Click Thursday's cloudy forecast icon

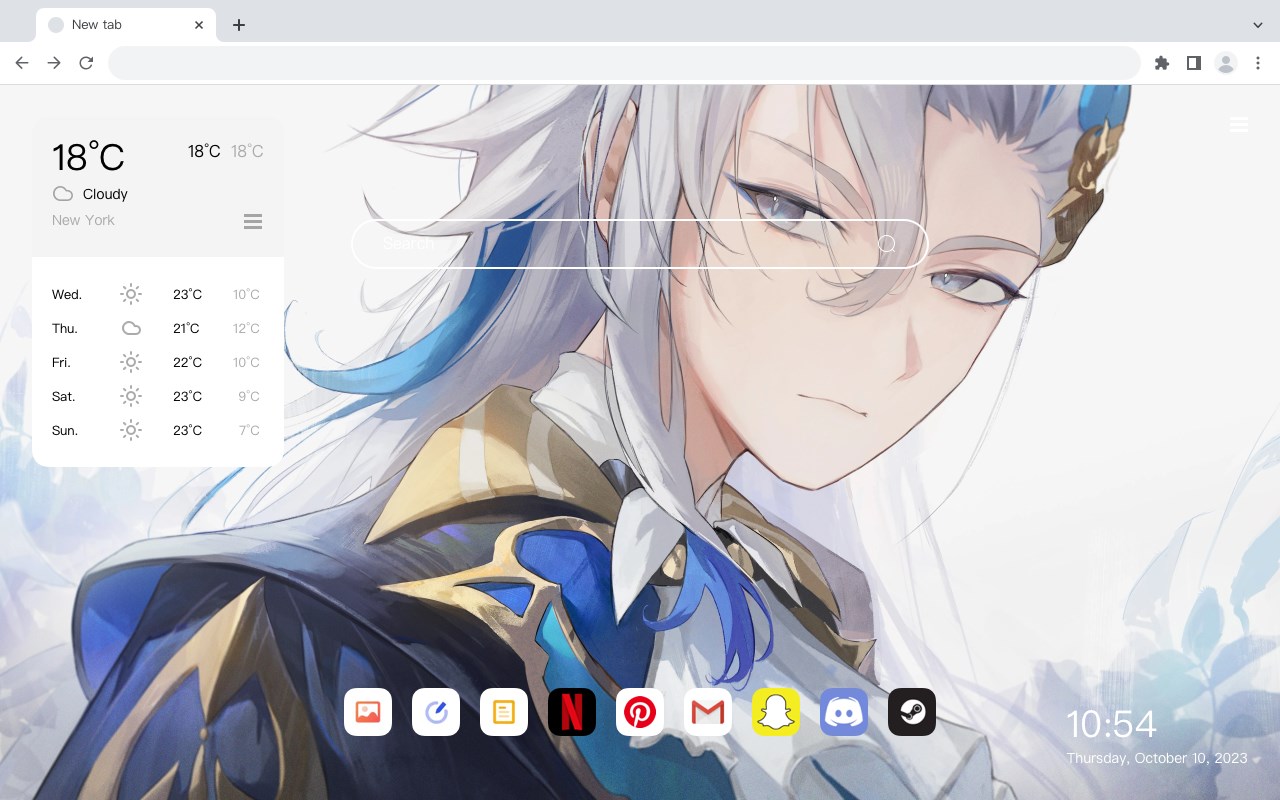(x=131, y=328)
